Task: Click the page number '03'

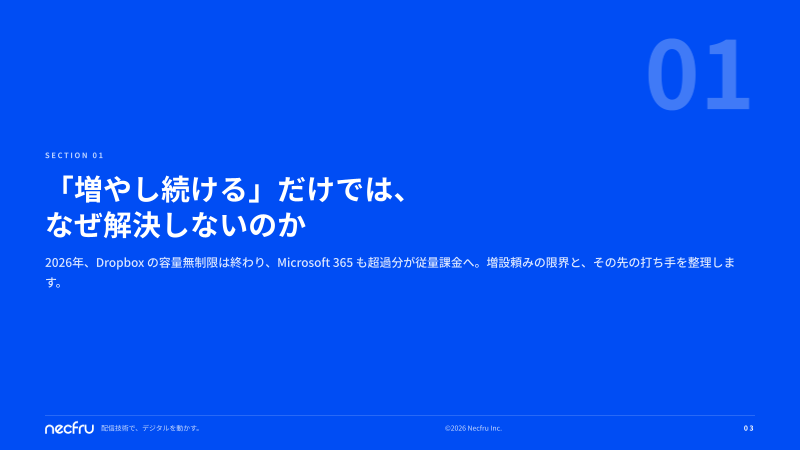Action: pyautogui.click(x=748, y=428)
